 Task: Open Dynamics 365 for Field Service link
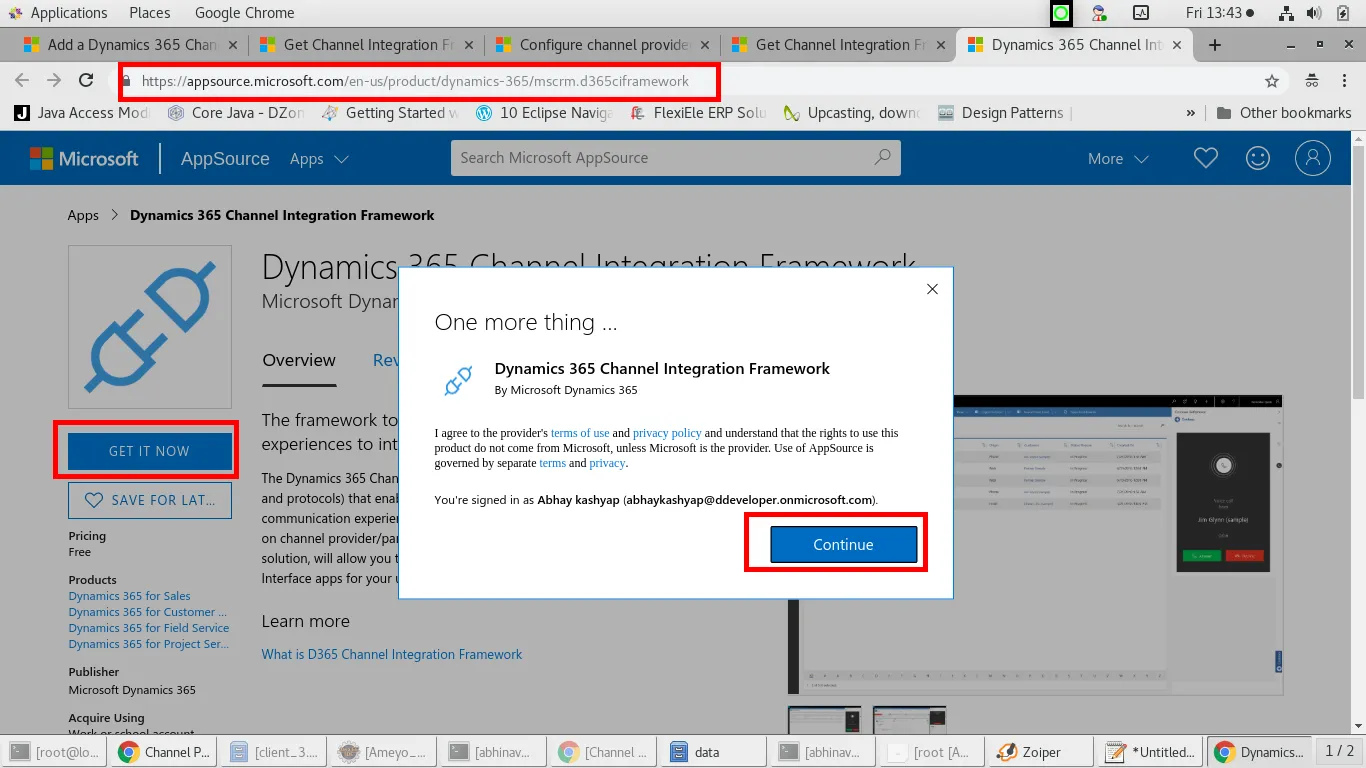click(x=149, y=628)
